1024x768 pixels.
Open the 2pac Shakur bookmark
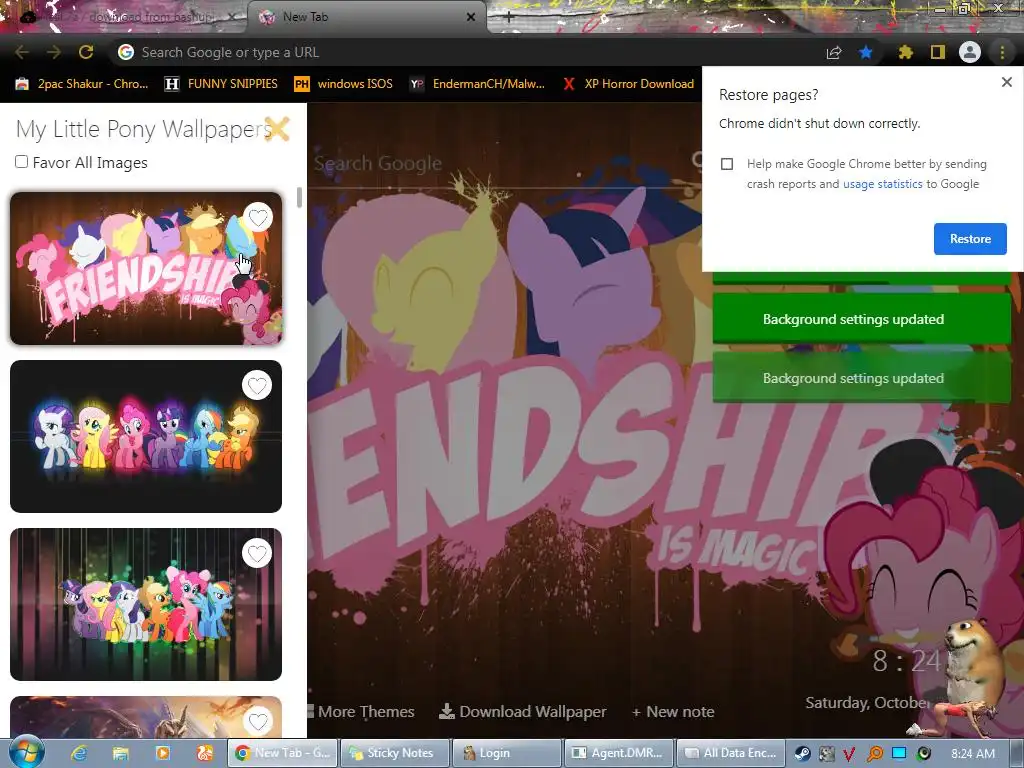pyautogui.click(x=83, y=84)
